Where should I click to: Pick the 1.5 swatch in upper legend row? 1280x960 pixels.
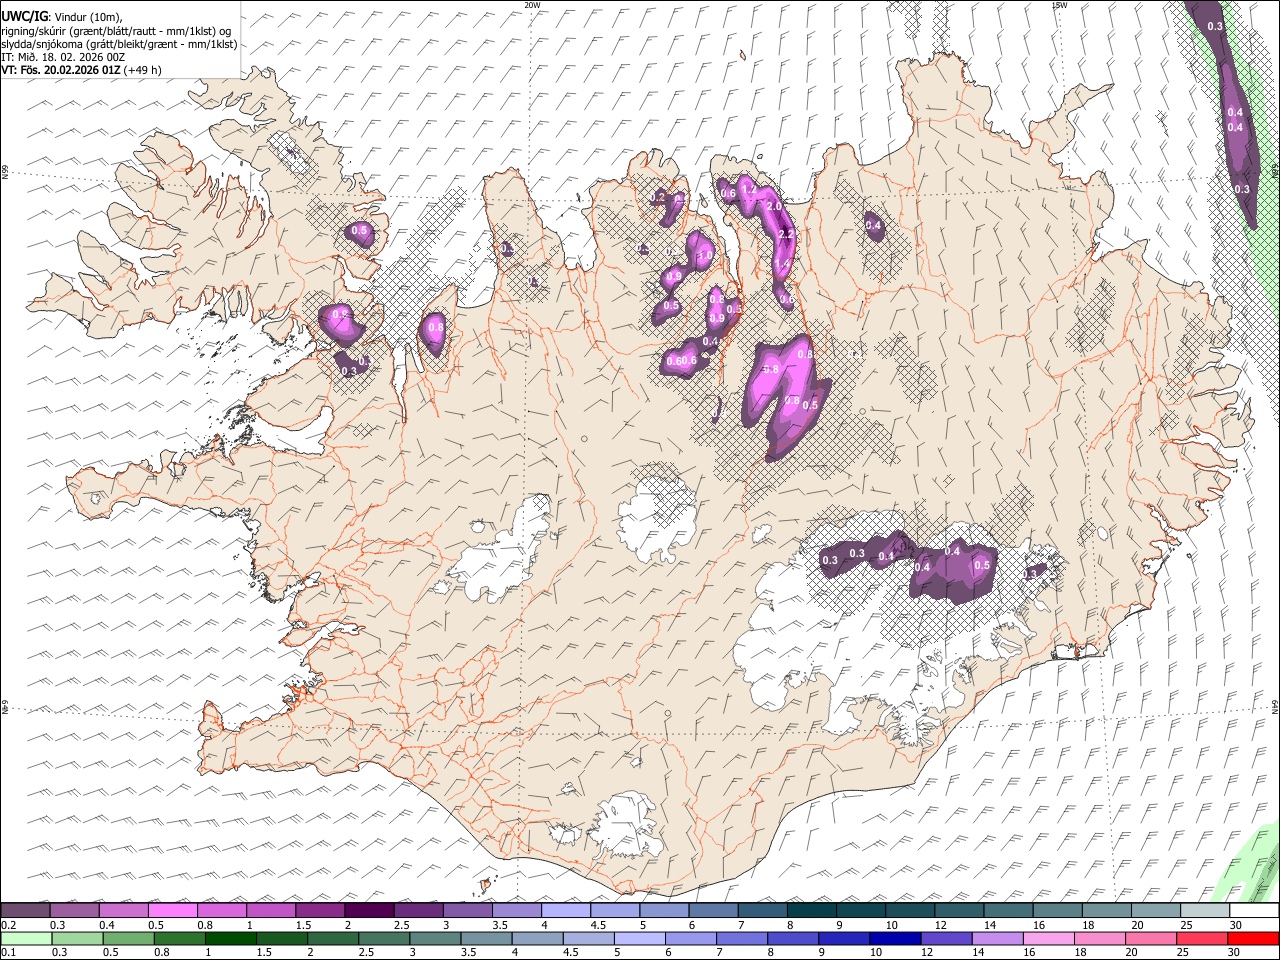[x=320, y=911]
